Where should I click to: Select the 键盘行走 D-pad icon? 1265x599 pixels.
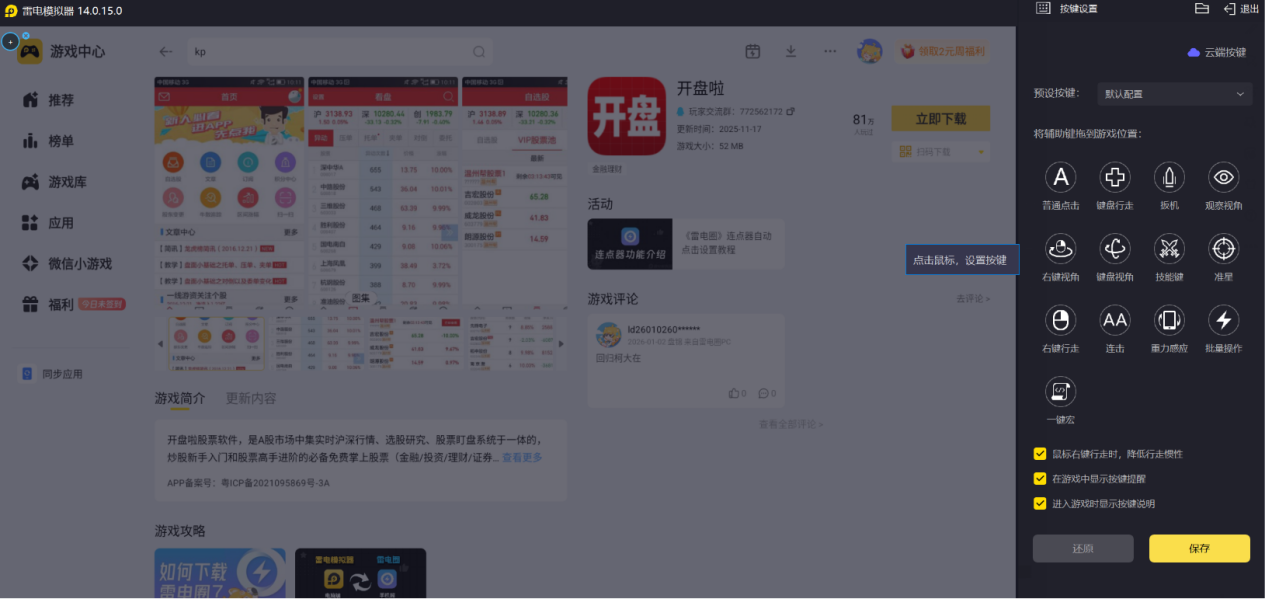click(x=1115, y=178)
